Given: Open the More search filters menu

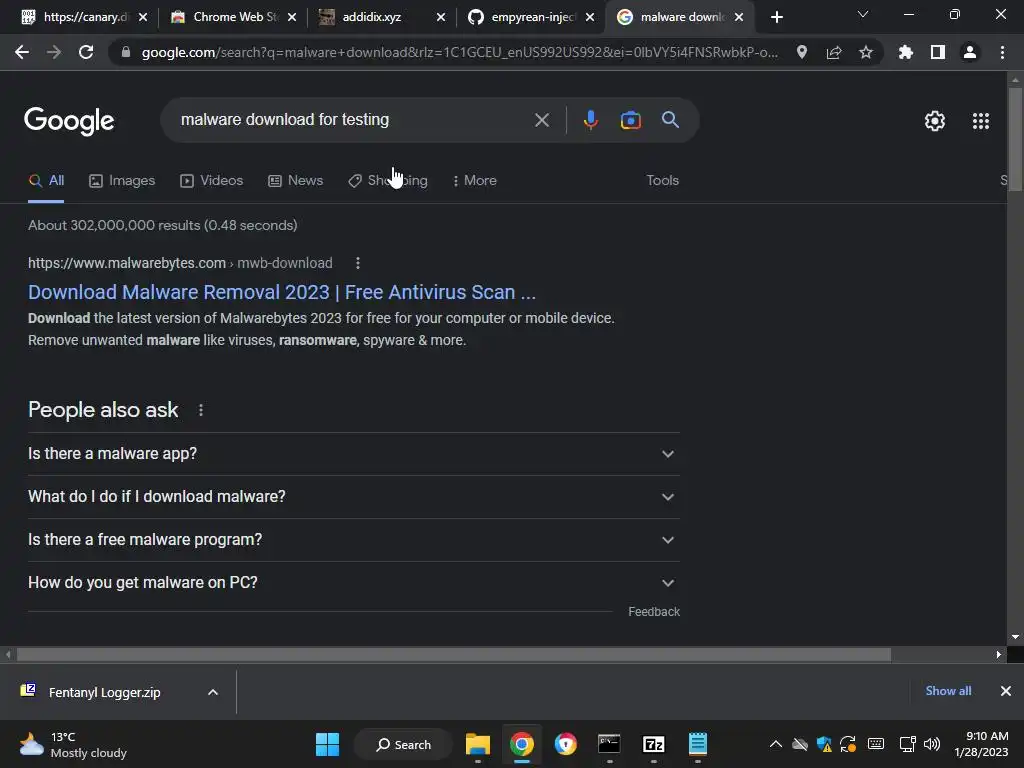Looking at the screenshot, I should click(474, 181).
